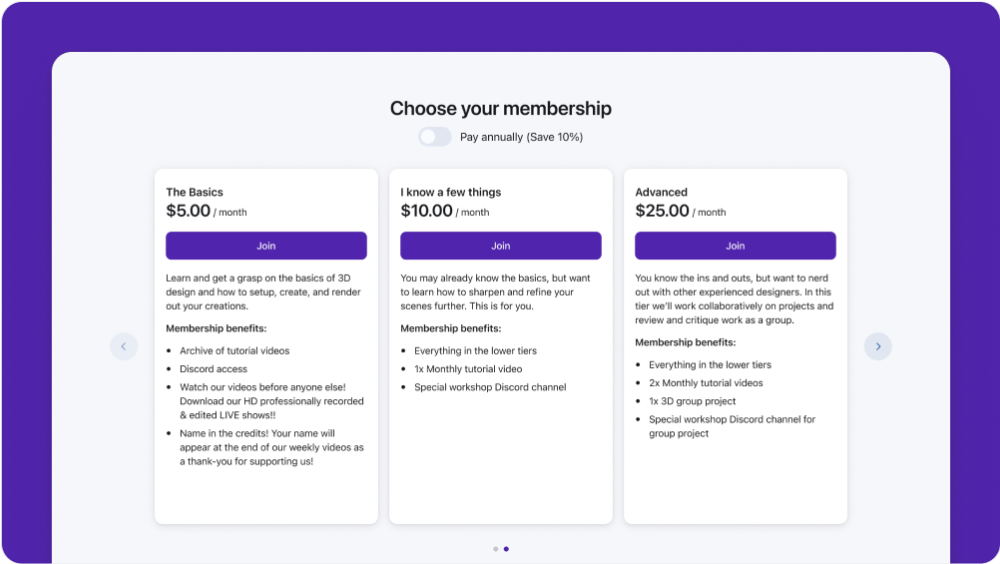Click 'Discord access' benefit item

pos(213,369)
